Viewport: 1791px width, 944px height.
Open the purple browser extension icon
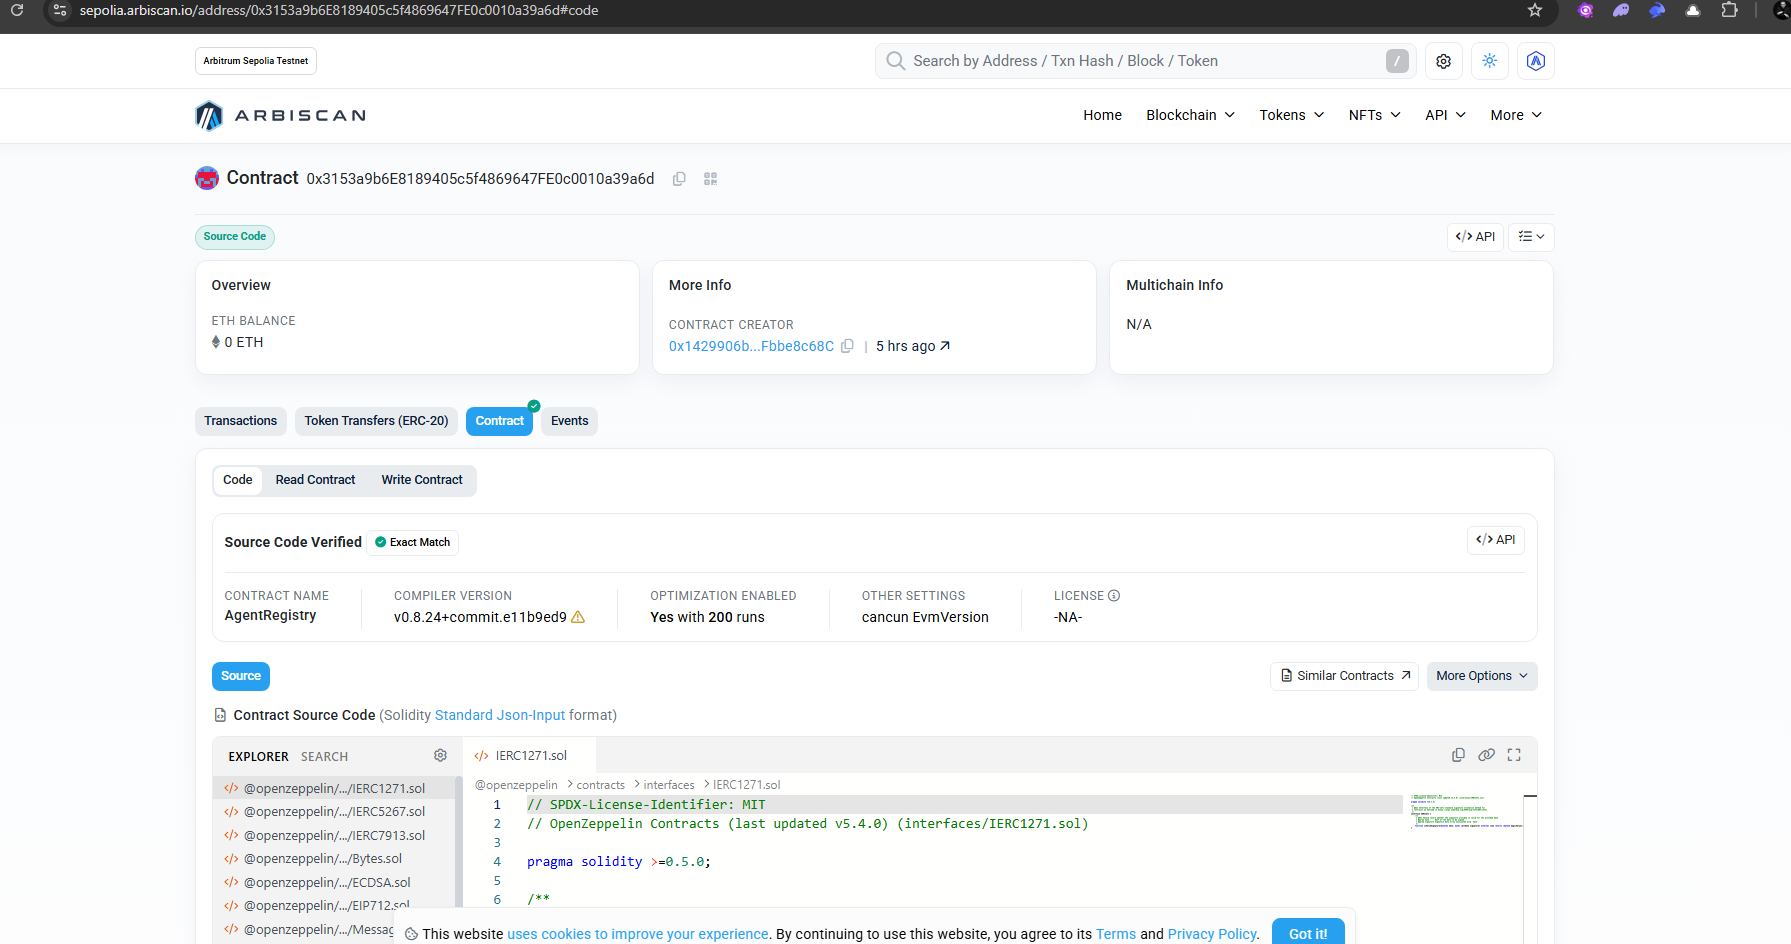[x=1585, y=10]
